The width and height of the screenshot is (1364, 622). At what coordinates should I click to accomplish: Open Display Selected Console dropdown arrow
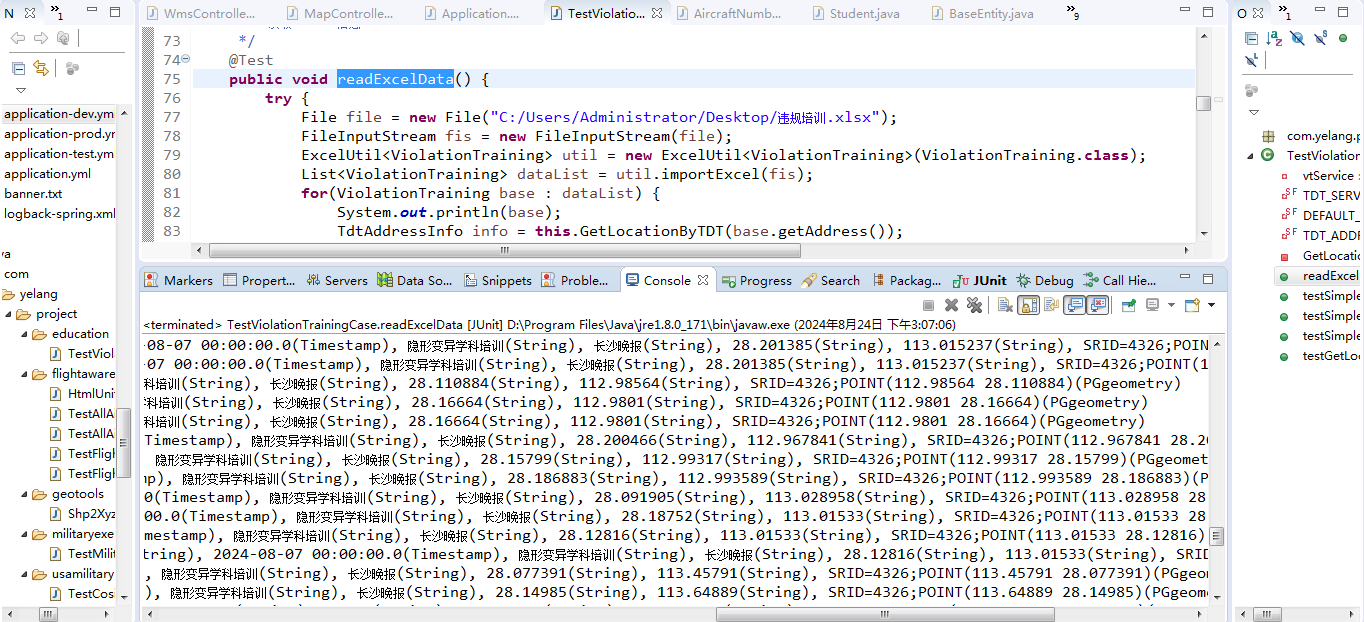click(1171, 305)
